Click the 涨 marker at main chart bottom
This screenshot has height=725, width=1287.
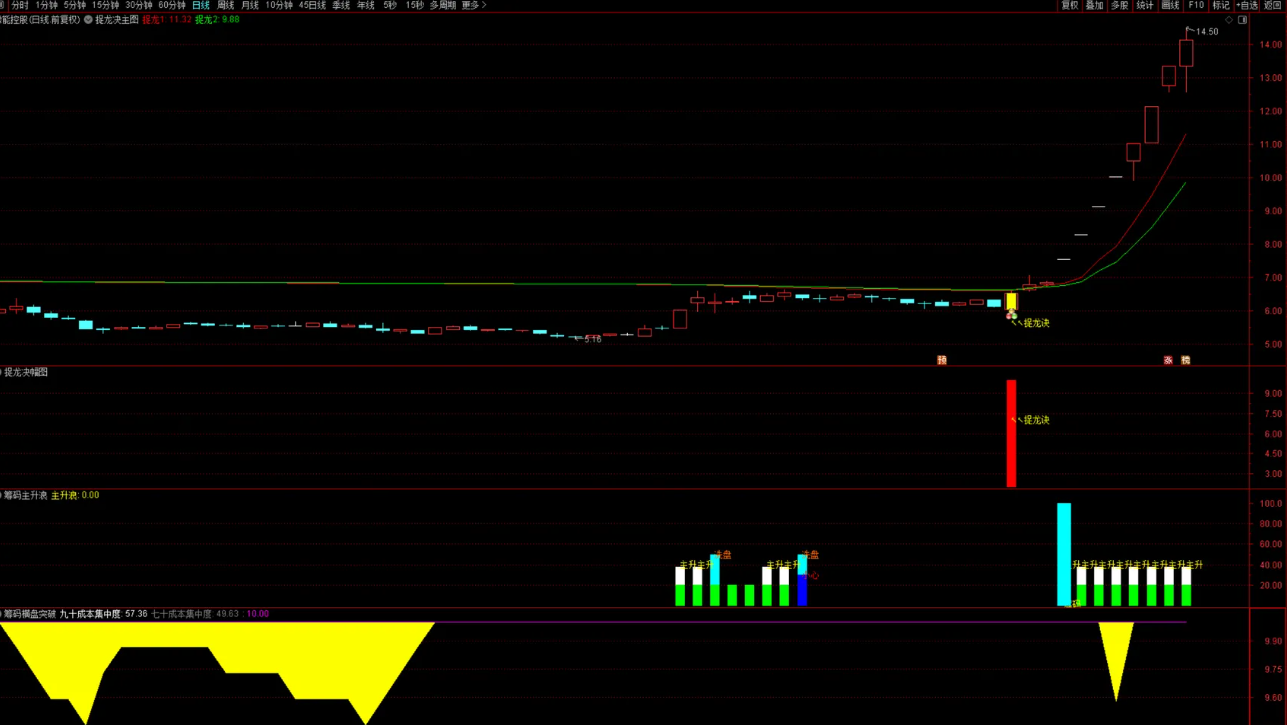1168,360
